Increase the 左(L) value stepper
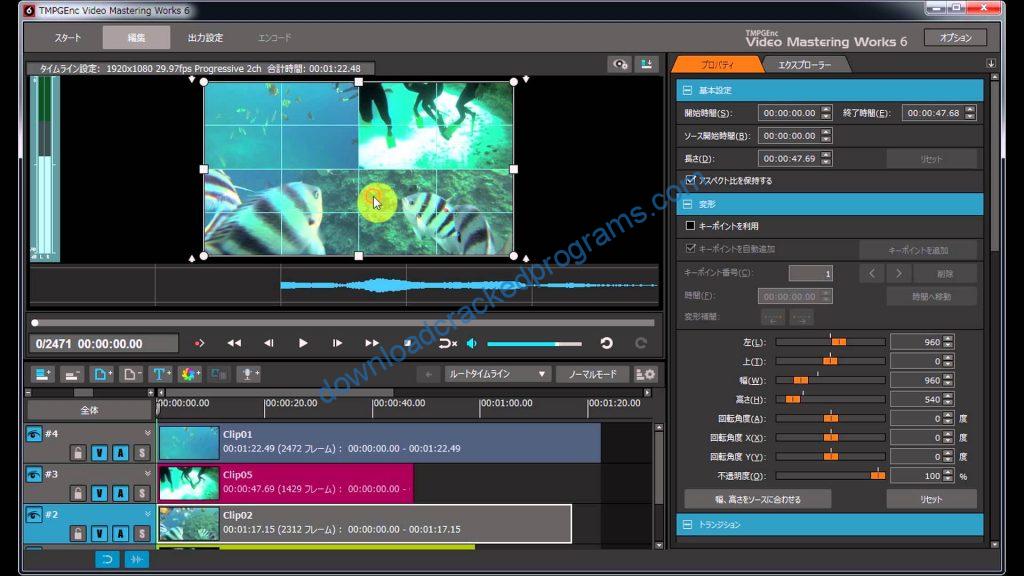 (948, 339)
